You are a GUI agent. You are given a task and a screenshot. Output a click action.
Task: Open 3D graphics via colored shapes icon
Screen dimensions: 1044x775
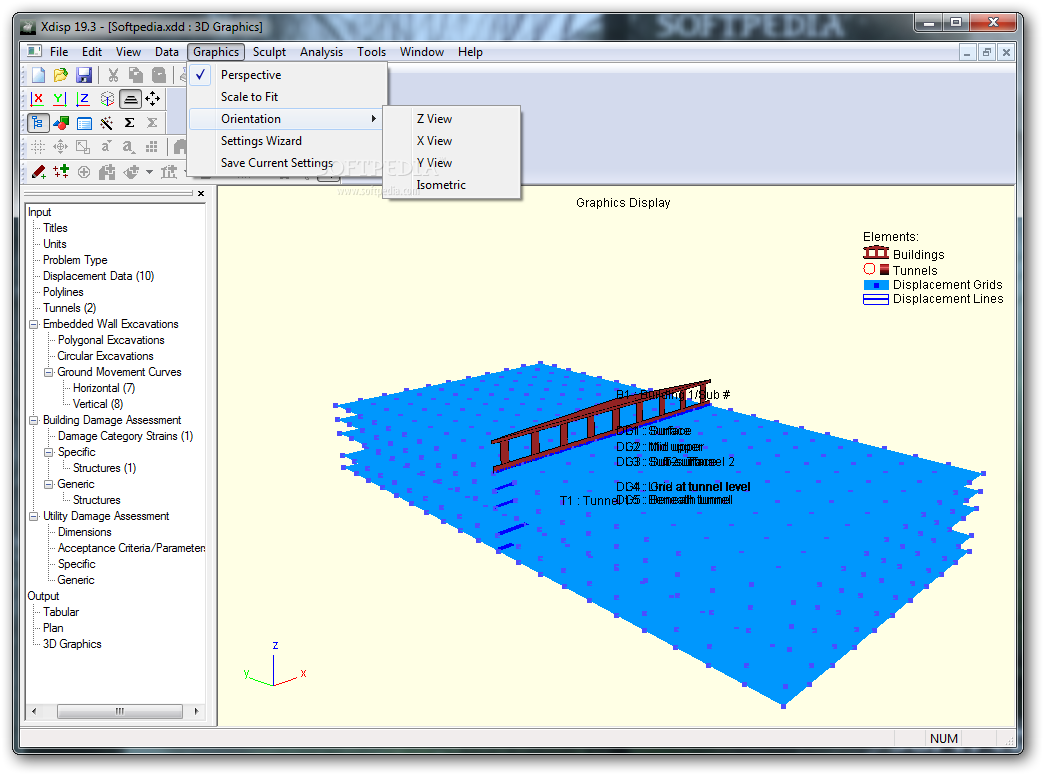pos(61,123)
